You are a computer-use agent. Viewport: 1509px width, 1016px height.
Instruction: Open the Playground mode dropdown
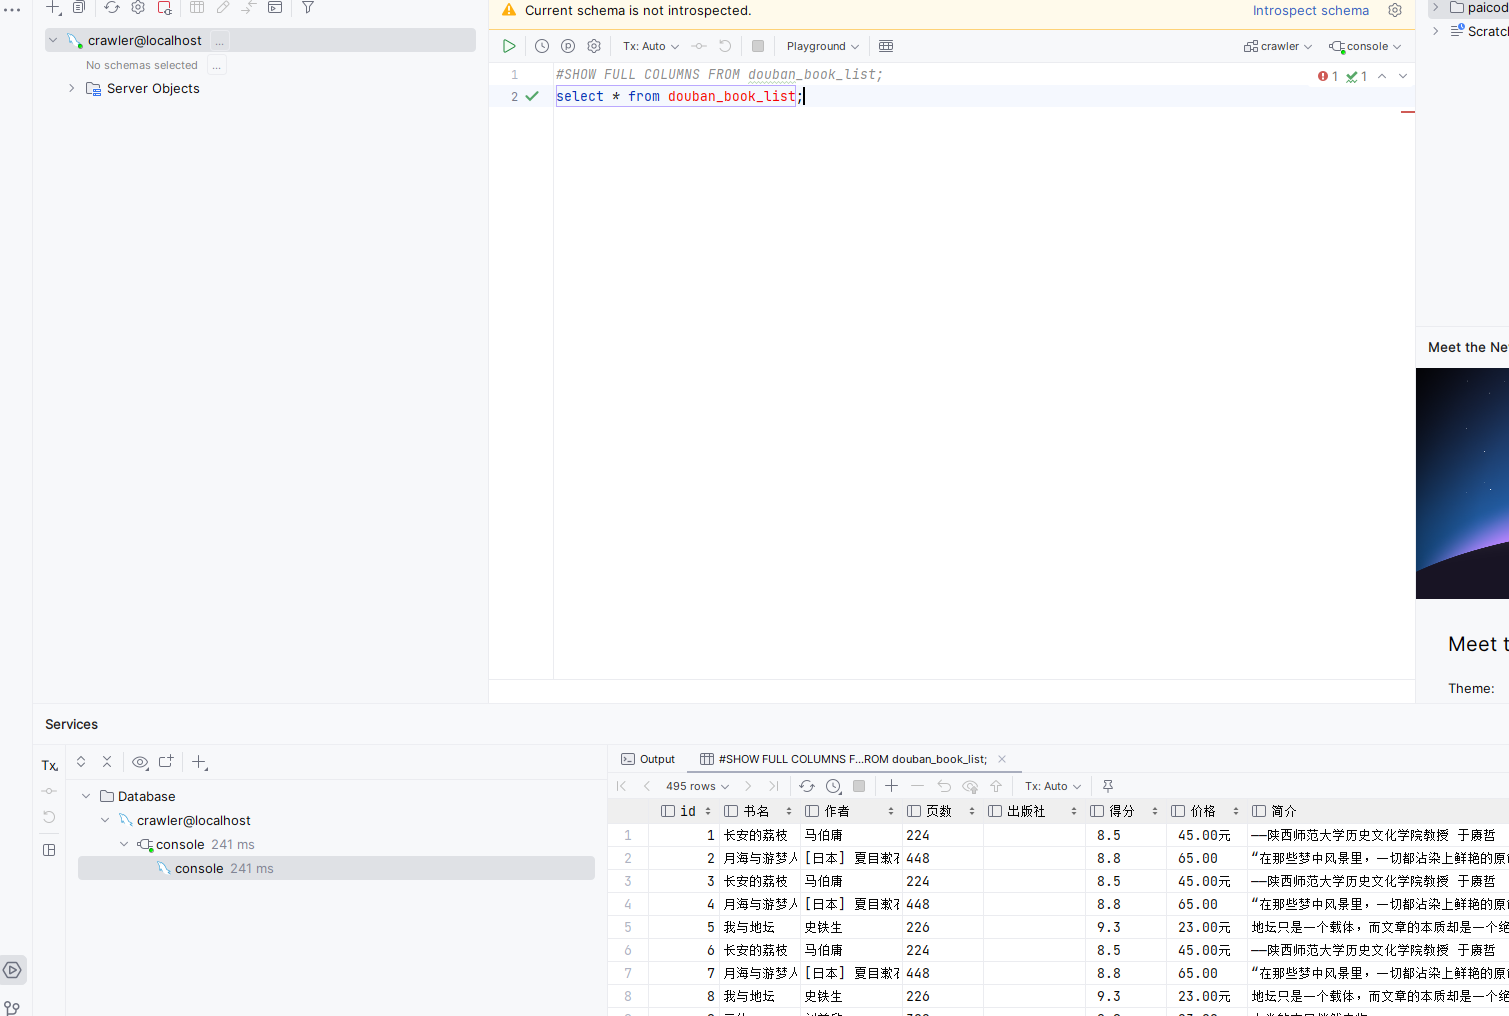(x=823, y=46)
